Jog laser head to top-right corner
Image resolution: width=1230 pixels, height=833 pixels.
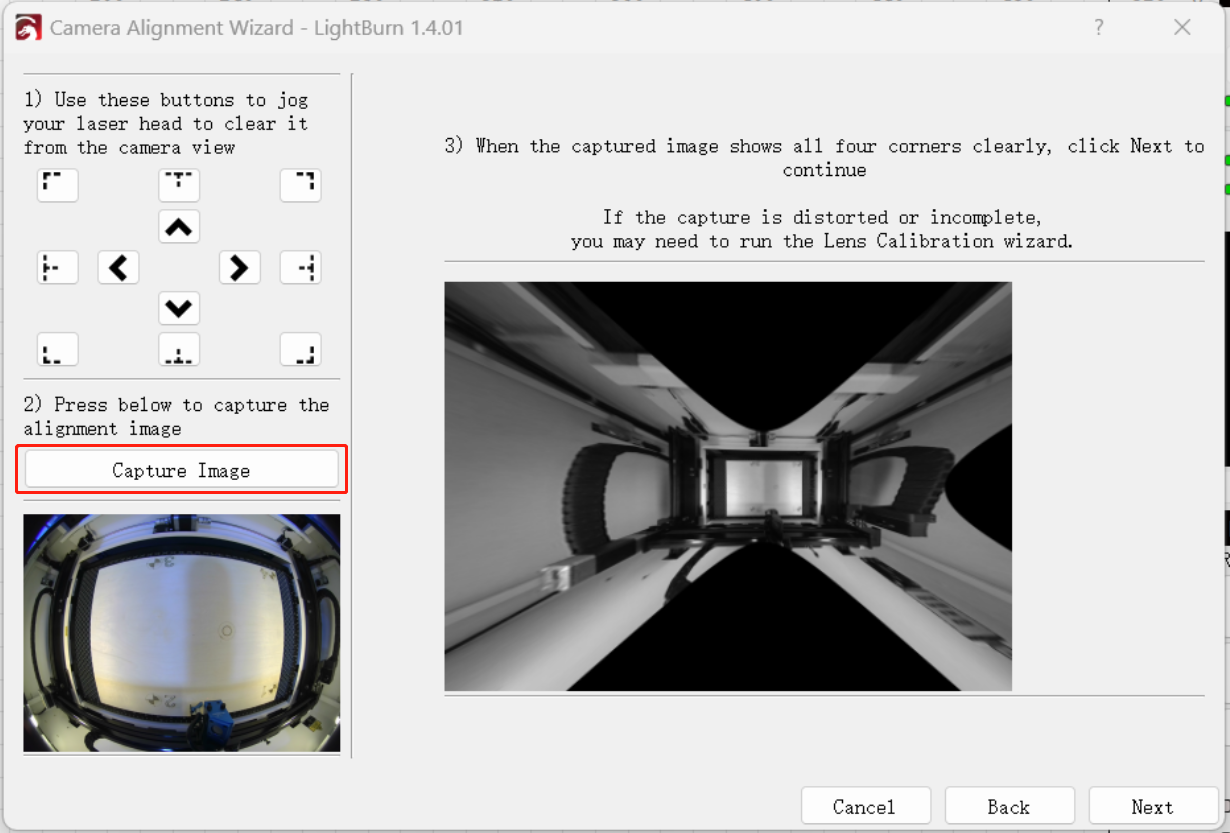[x=301, y=186]
